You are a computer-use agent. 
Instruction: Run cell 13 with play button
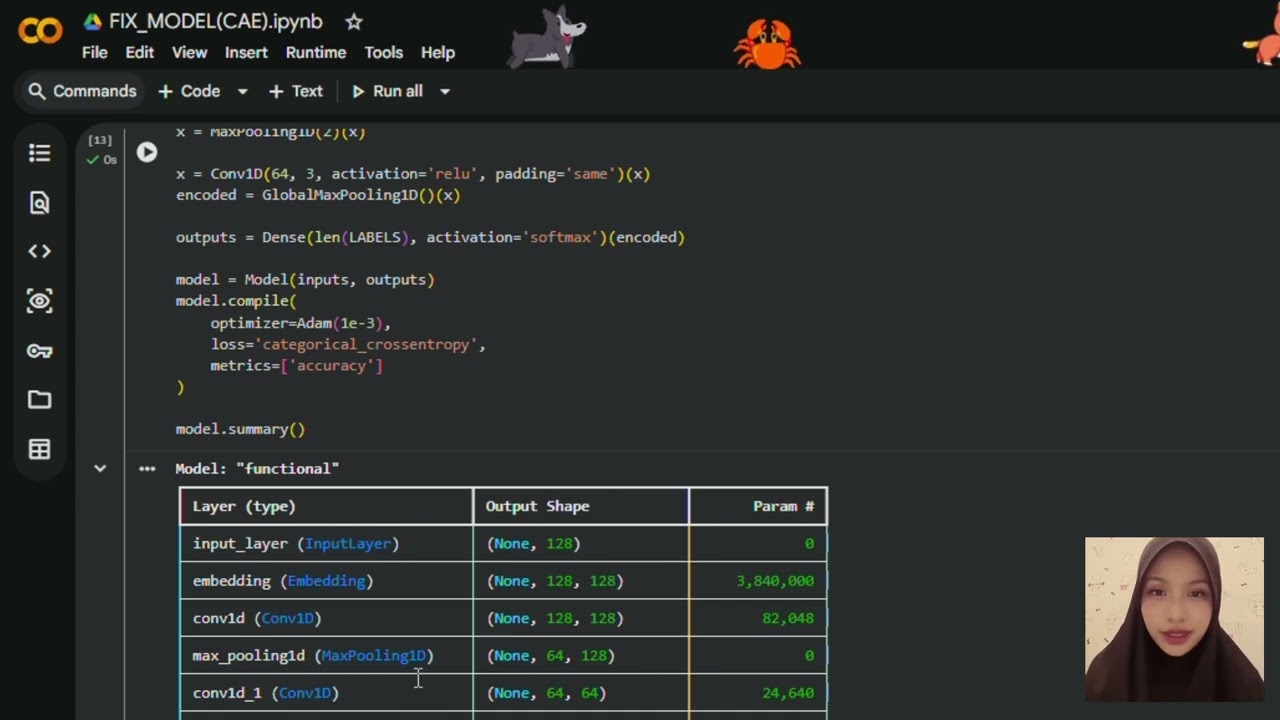147,152
